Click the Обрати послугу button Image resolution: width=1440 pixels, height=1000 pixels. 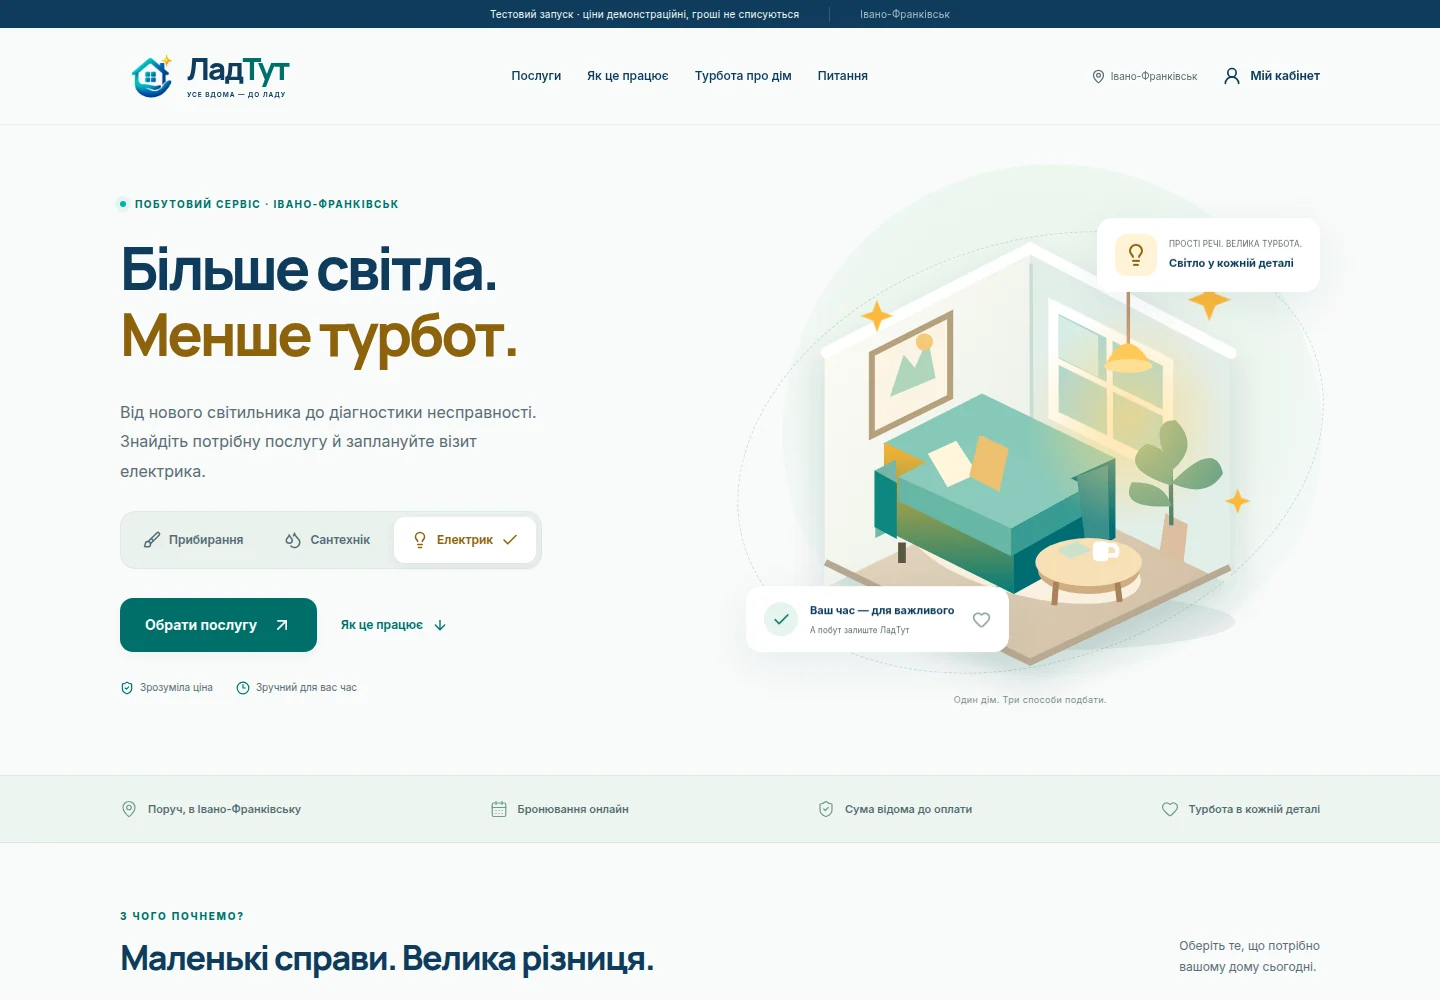pyautogui.click(x=218, y=625)
